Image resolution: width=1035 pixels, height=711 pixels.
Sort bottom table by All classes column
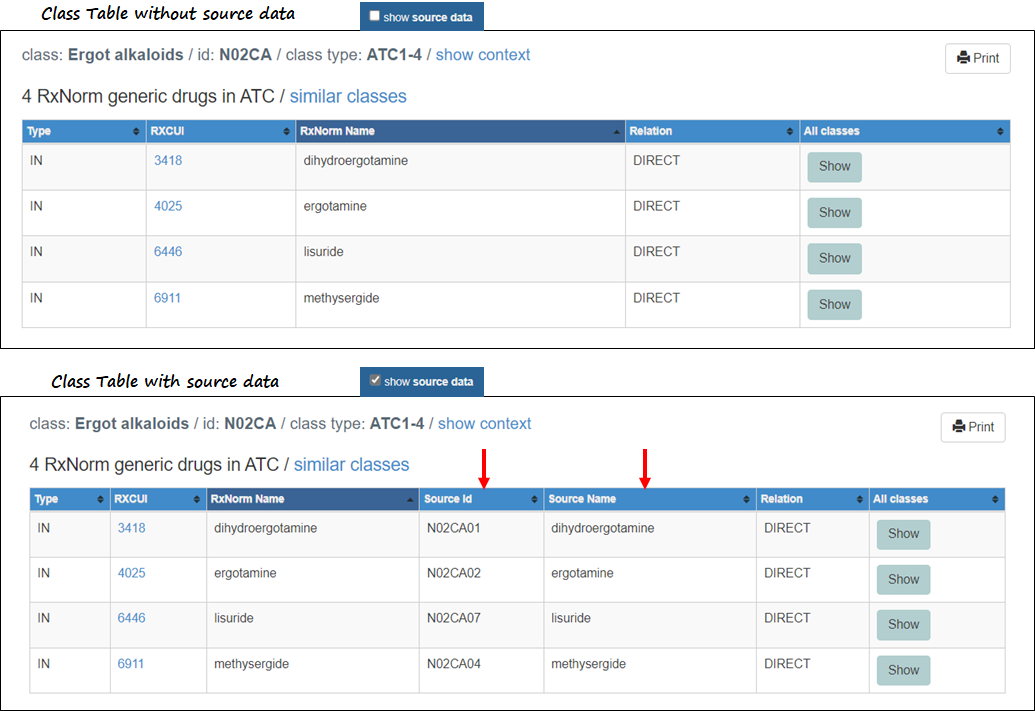937,499
